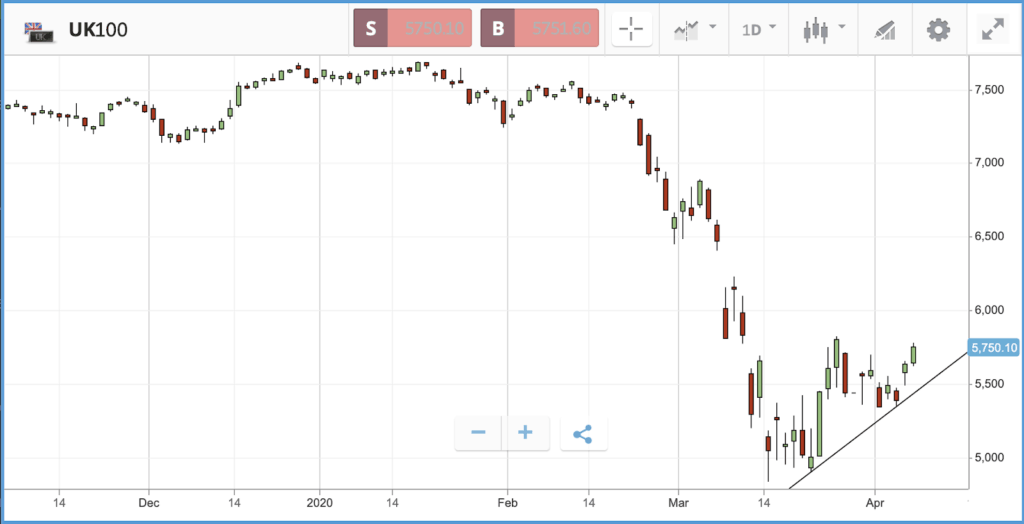The width and height of the screenshot is (1024, 524).
Task: Expand chart to fullscreen arrows icon
Action: pyautogui.click(x=993, y=29)
